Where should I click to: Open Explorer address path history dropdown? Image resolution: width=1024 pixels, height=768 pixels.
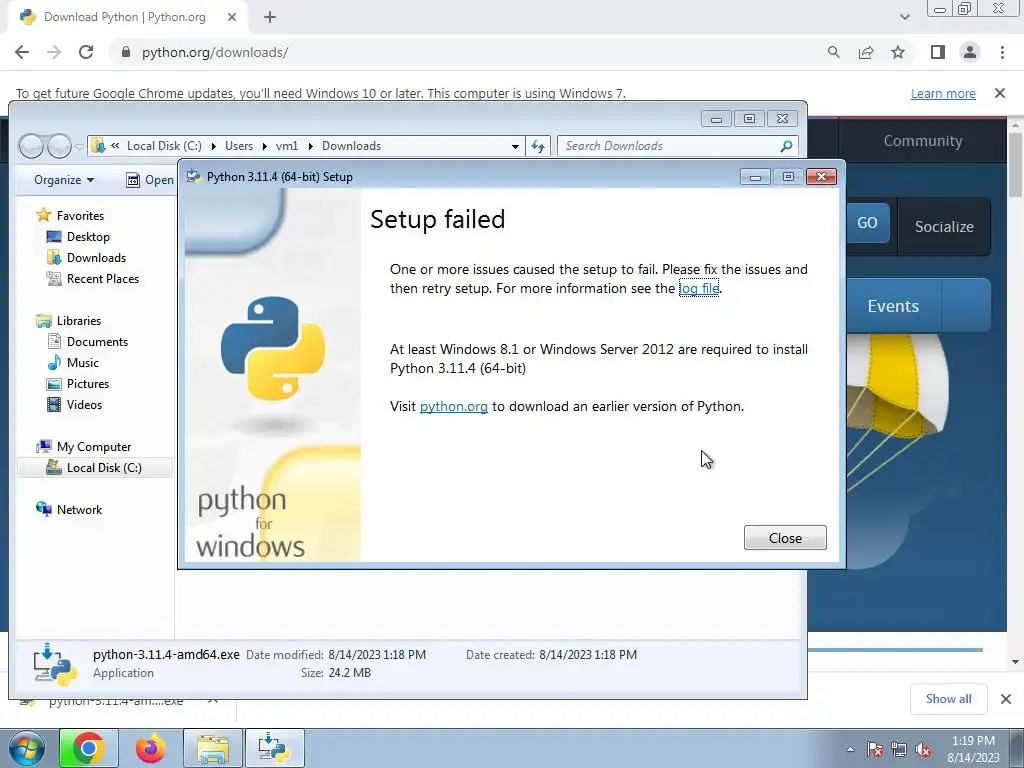click(515, 146)
